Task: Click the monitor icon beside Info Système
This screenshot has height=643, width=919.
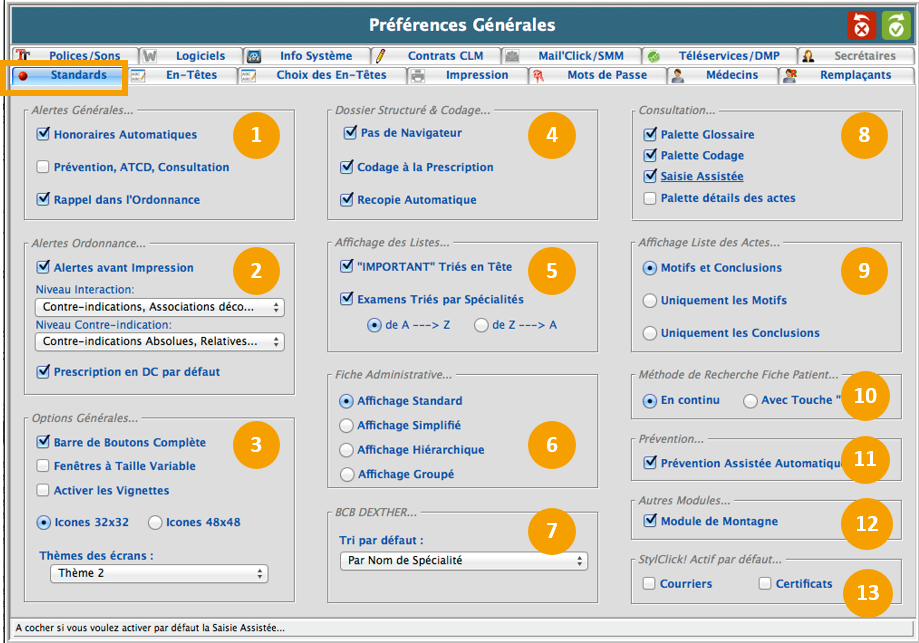Action: coord(254,56)
